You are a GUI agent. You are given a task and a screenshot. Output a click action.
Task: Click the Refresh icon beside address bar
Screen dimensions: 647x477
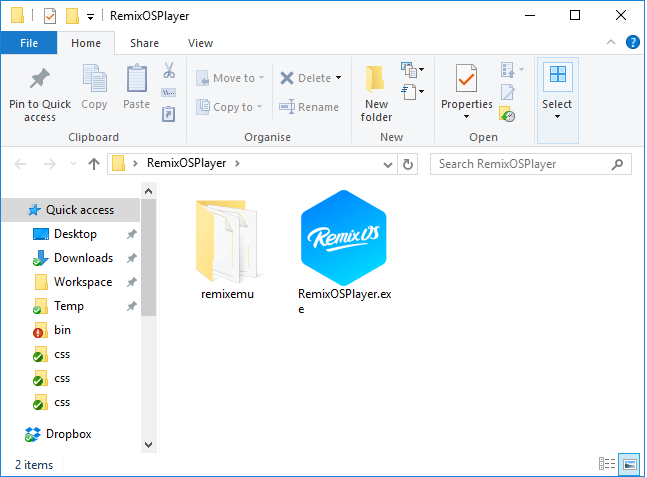coord(408,164)
